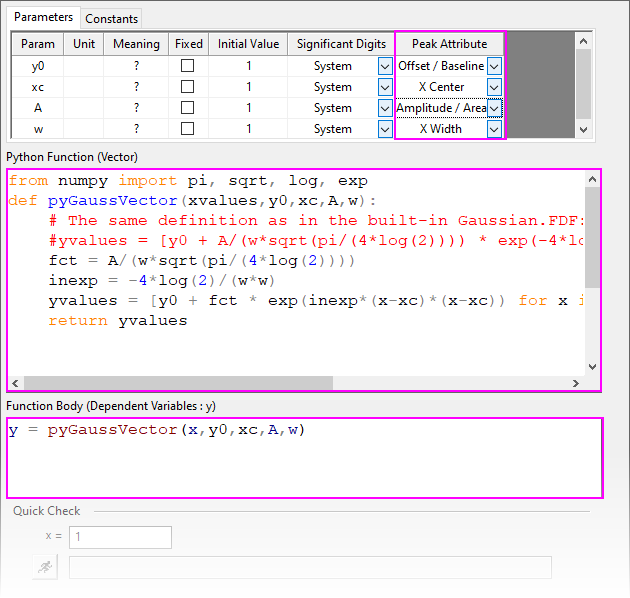The height and width of the screenshot is (598, 630).
Task: Open Significant Digits dropdown for parameter A
Action: click(x=385, y=108)
